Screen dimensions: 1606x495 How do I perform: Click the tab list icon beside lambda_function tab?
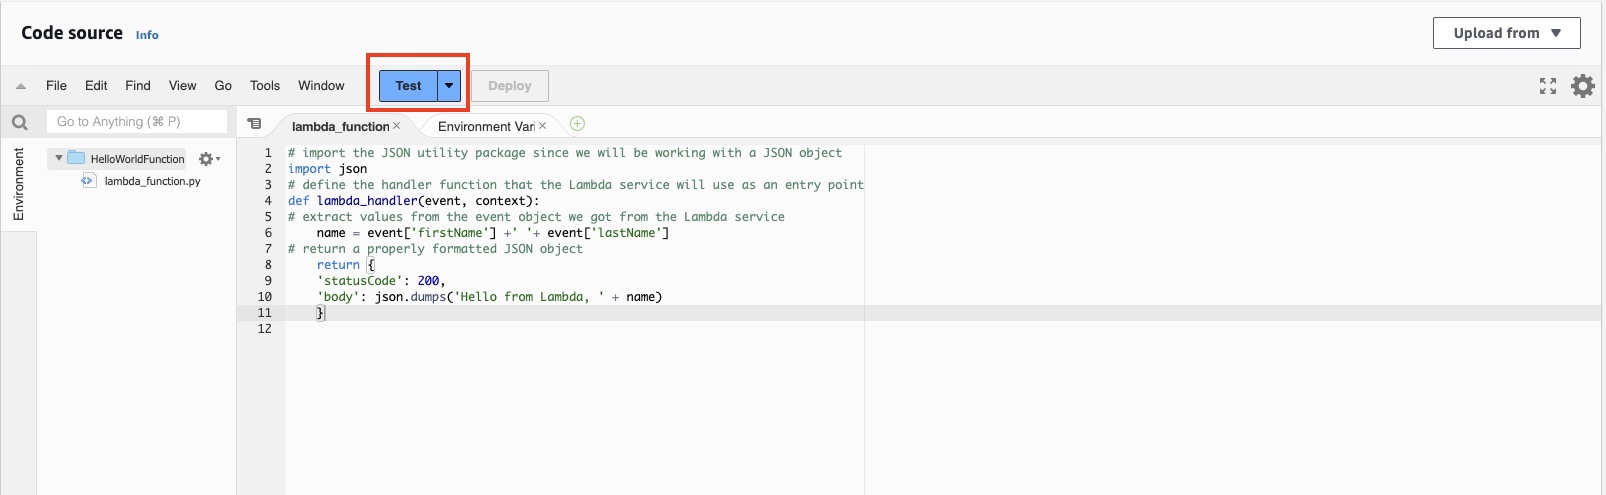pyautogui.click(x=254, y=124)
